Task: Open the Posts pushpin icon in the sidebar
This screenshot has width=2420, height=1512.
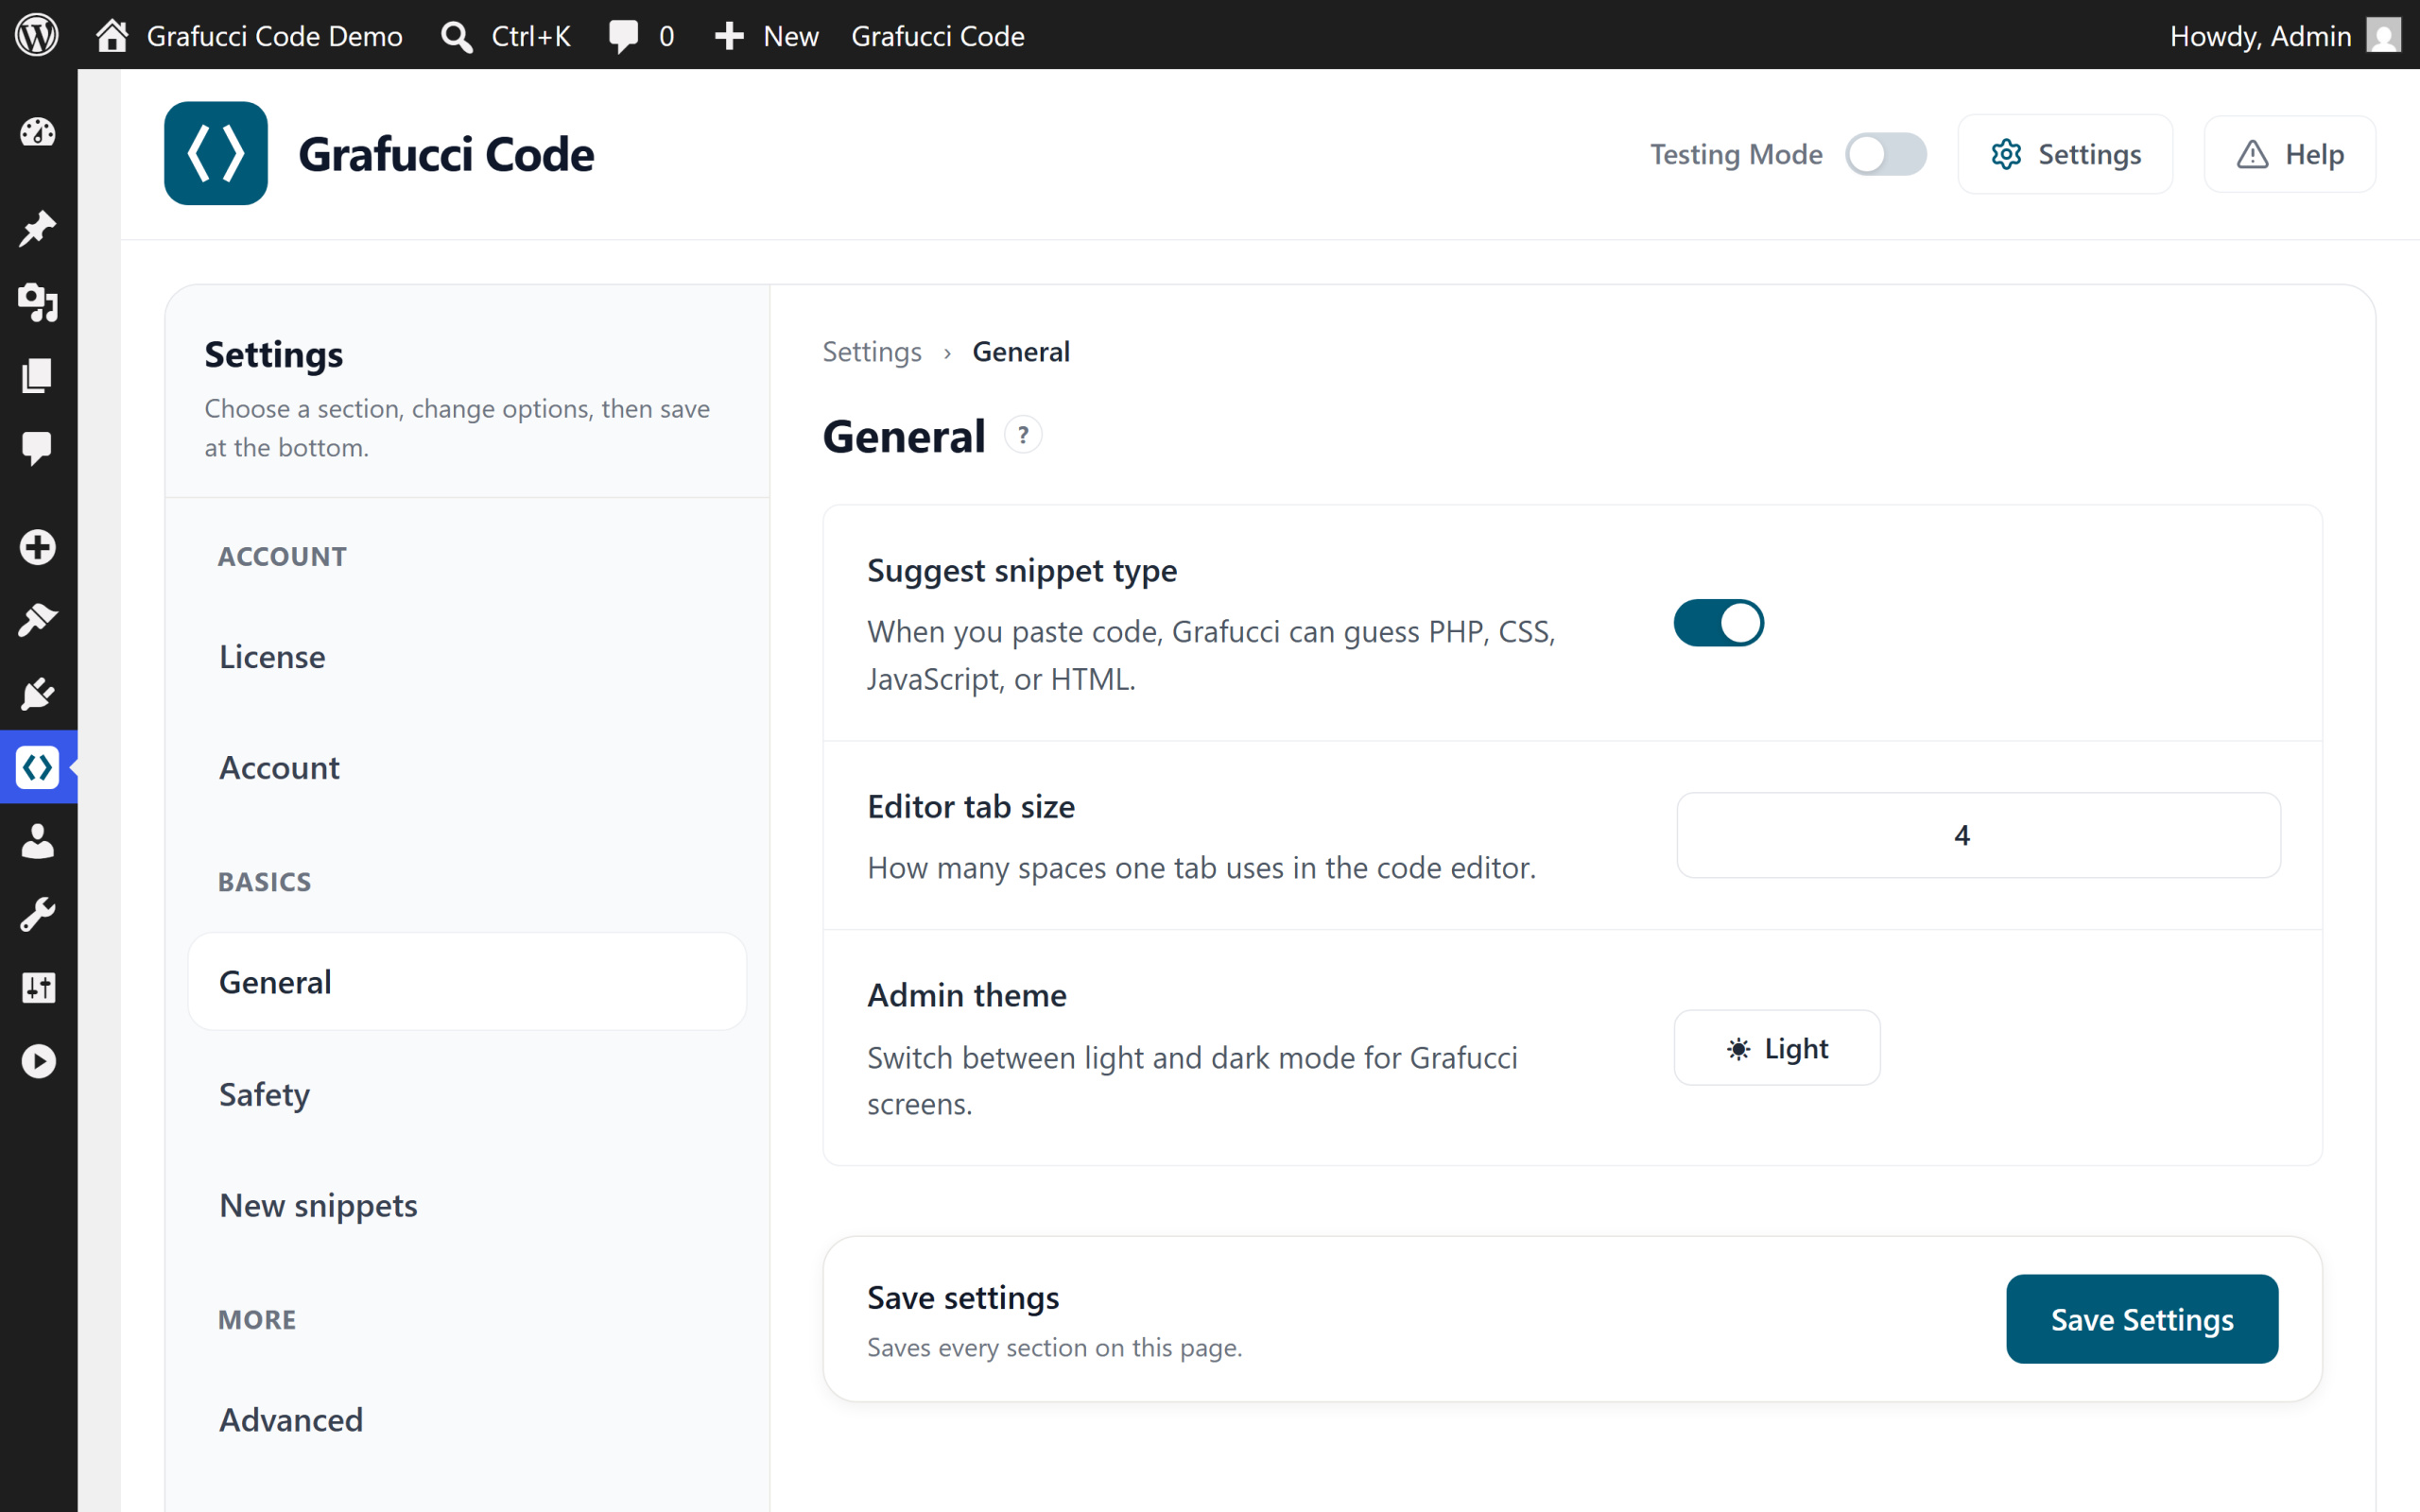Action: pos(38,229)
